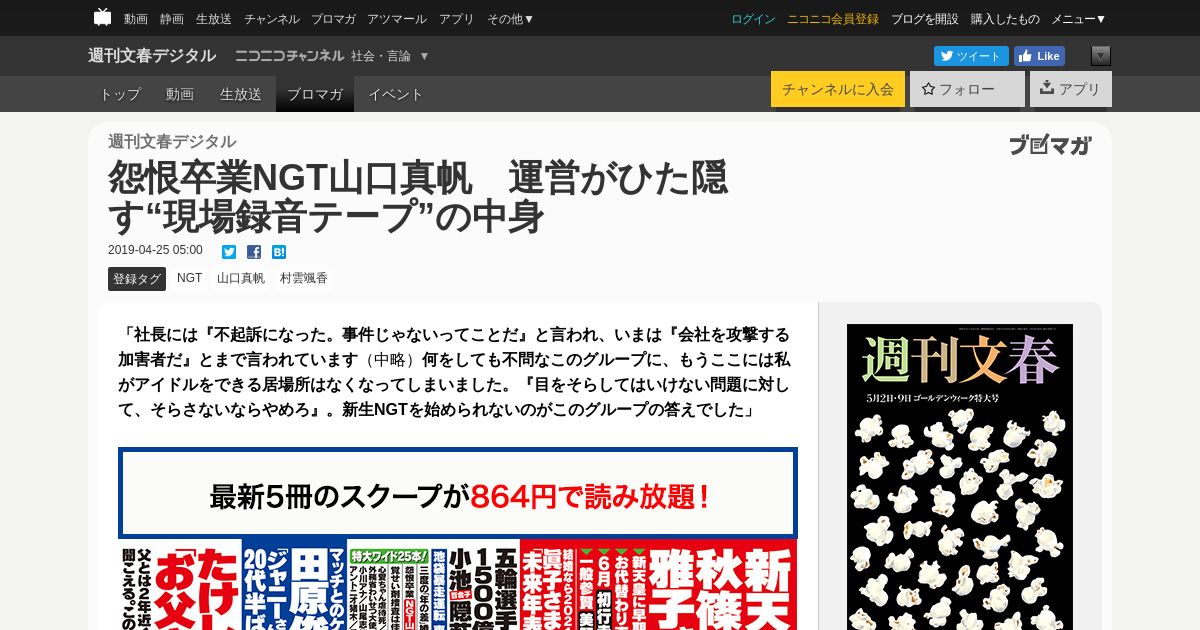Open the 週刊文春 magazine cover image

pos(960,477)
